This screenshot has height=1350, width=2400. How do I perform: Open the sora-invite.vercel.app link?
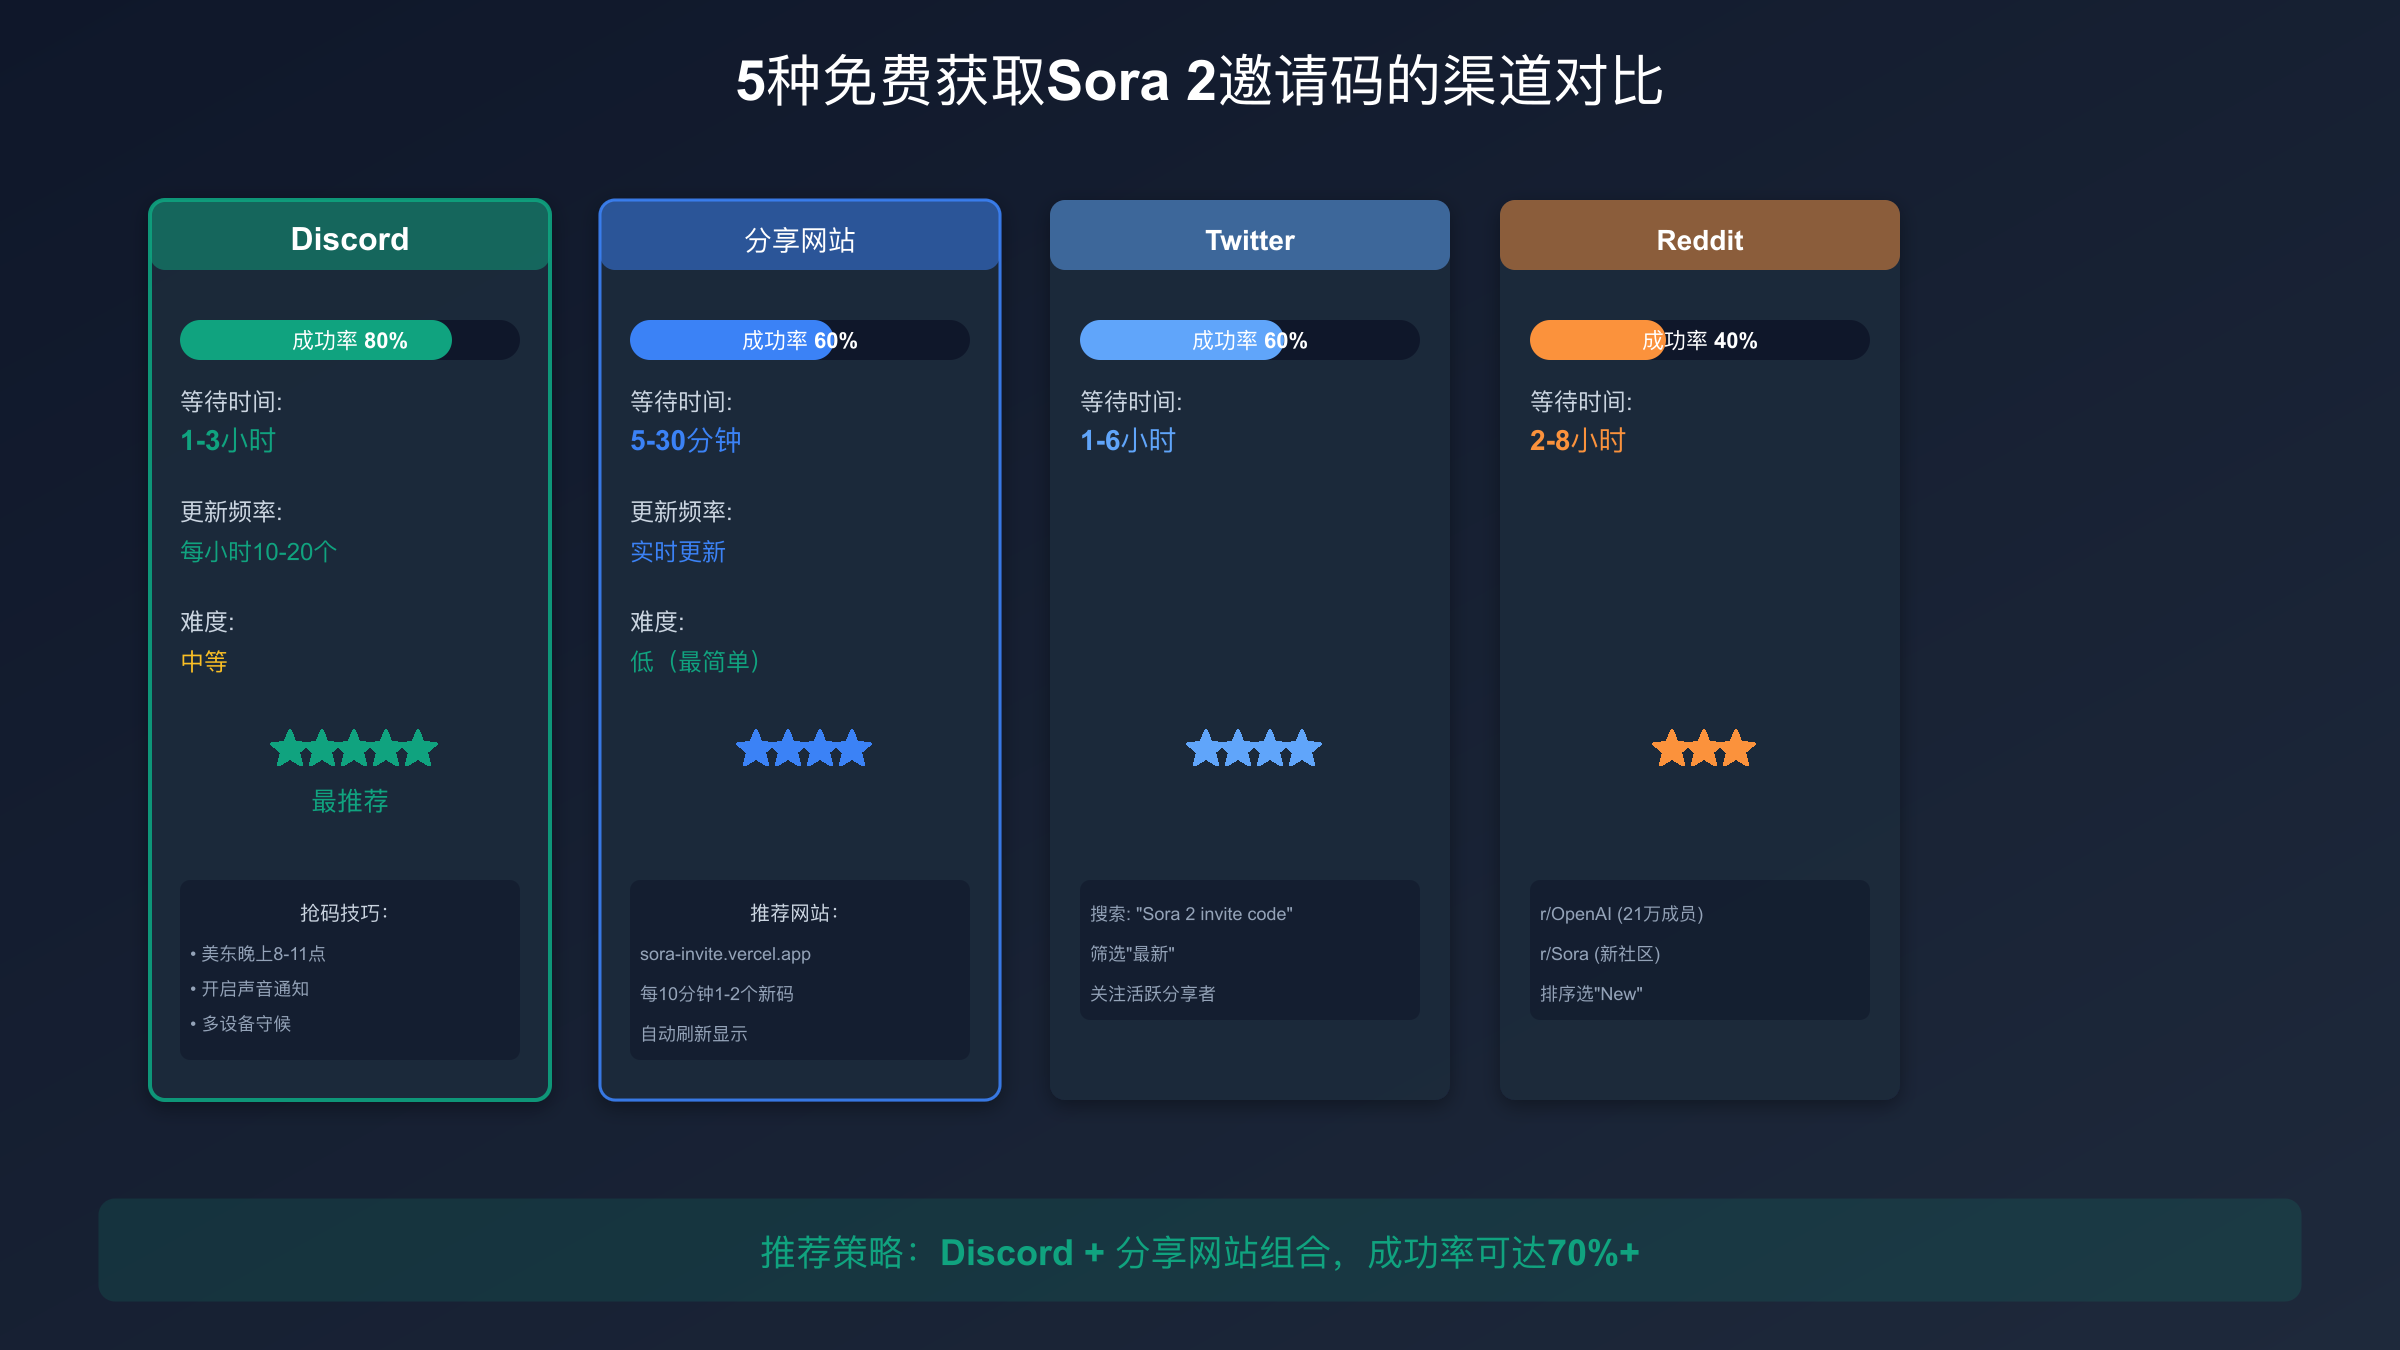click(x=725, y=954)
